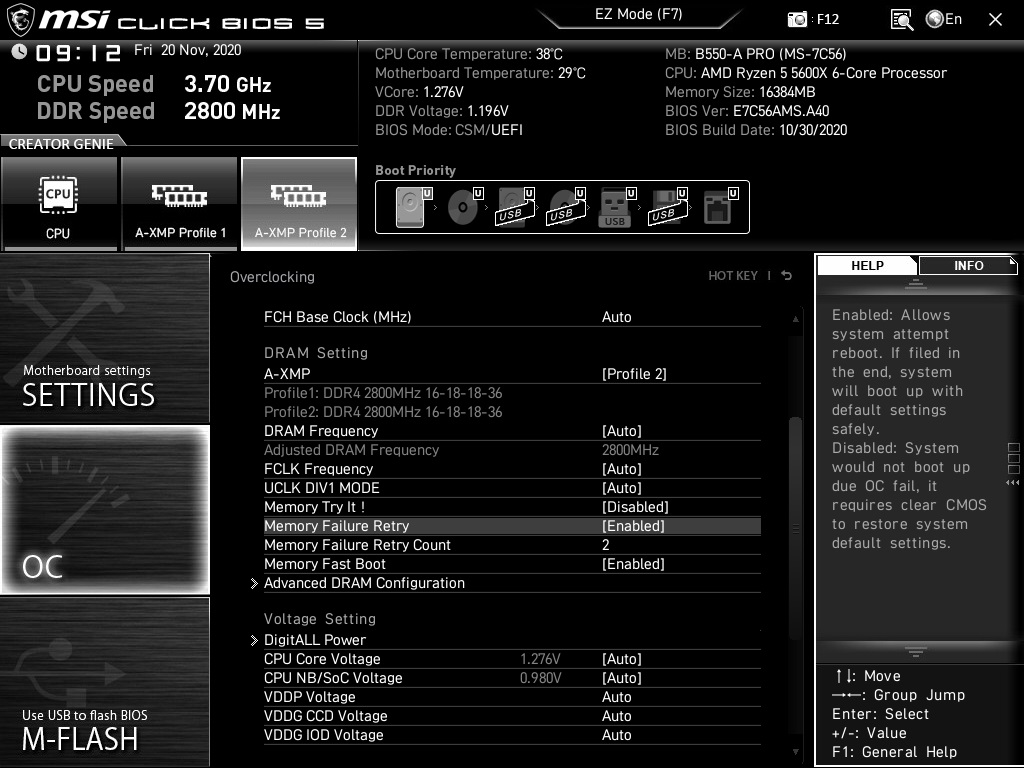Click the clock icon beside the time
This screenshot has width=1024, height=768.
tap(19, 52)
